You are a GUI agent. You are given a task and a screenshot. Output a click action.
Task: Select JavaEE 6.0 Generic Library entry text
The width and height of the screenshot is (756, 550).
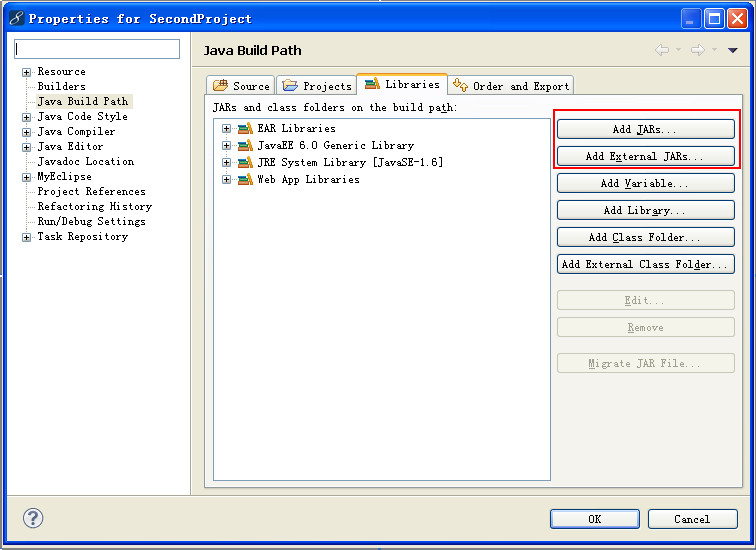(336, 145)
